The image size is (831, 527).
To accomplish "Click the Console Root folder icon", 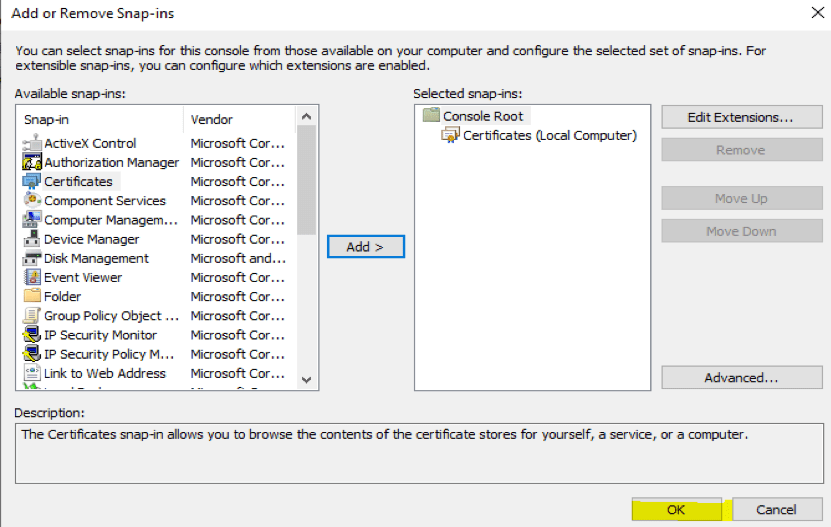I will [431, 116].
